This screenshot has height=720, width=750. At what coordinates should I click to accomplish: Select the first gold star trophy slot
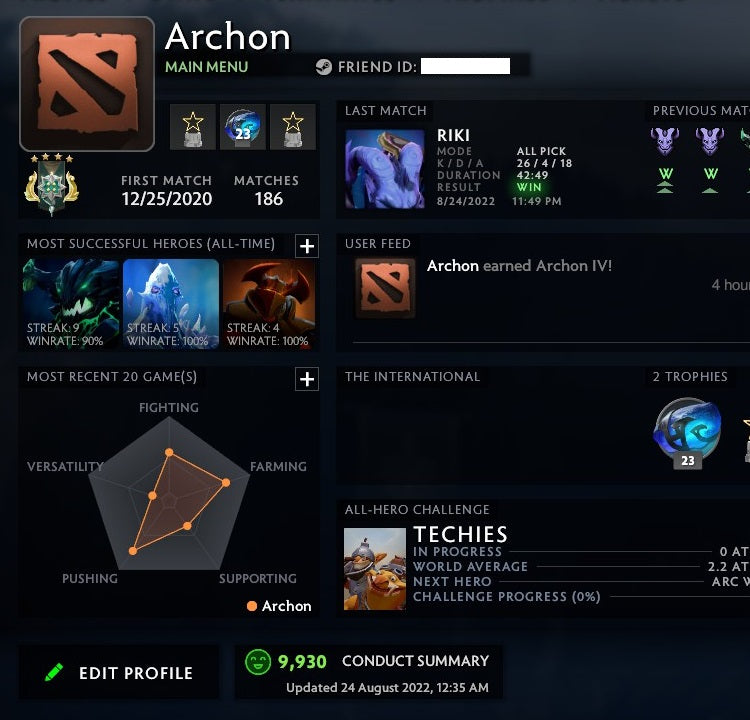pos(193,127)
